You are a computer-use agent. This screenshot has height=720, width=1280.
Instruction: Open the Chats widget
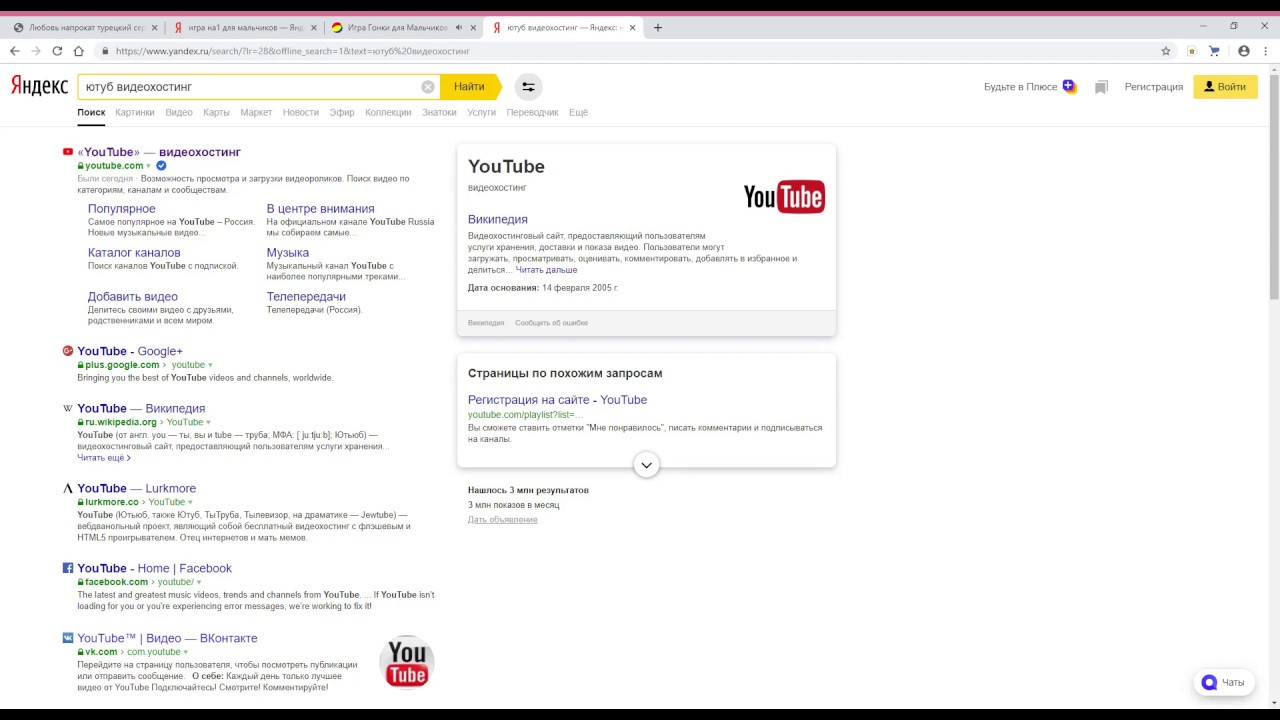pyautogui.click(x=1224, y=682)
